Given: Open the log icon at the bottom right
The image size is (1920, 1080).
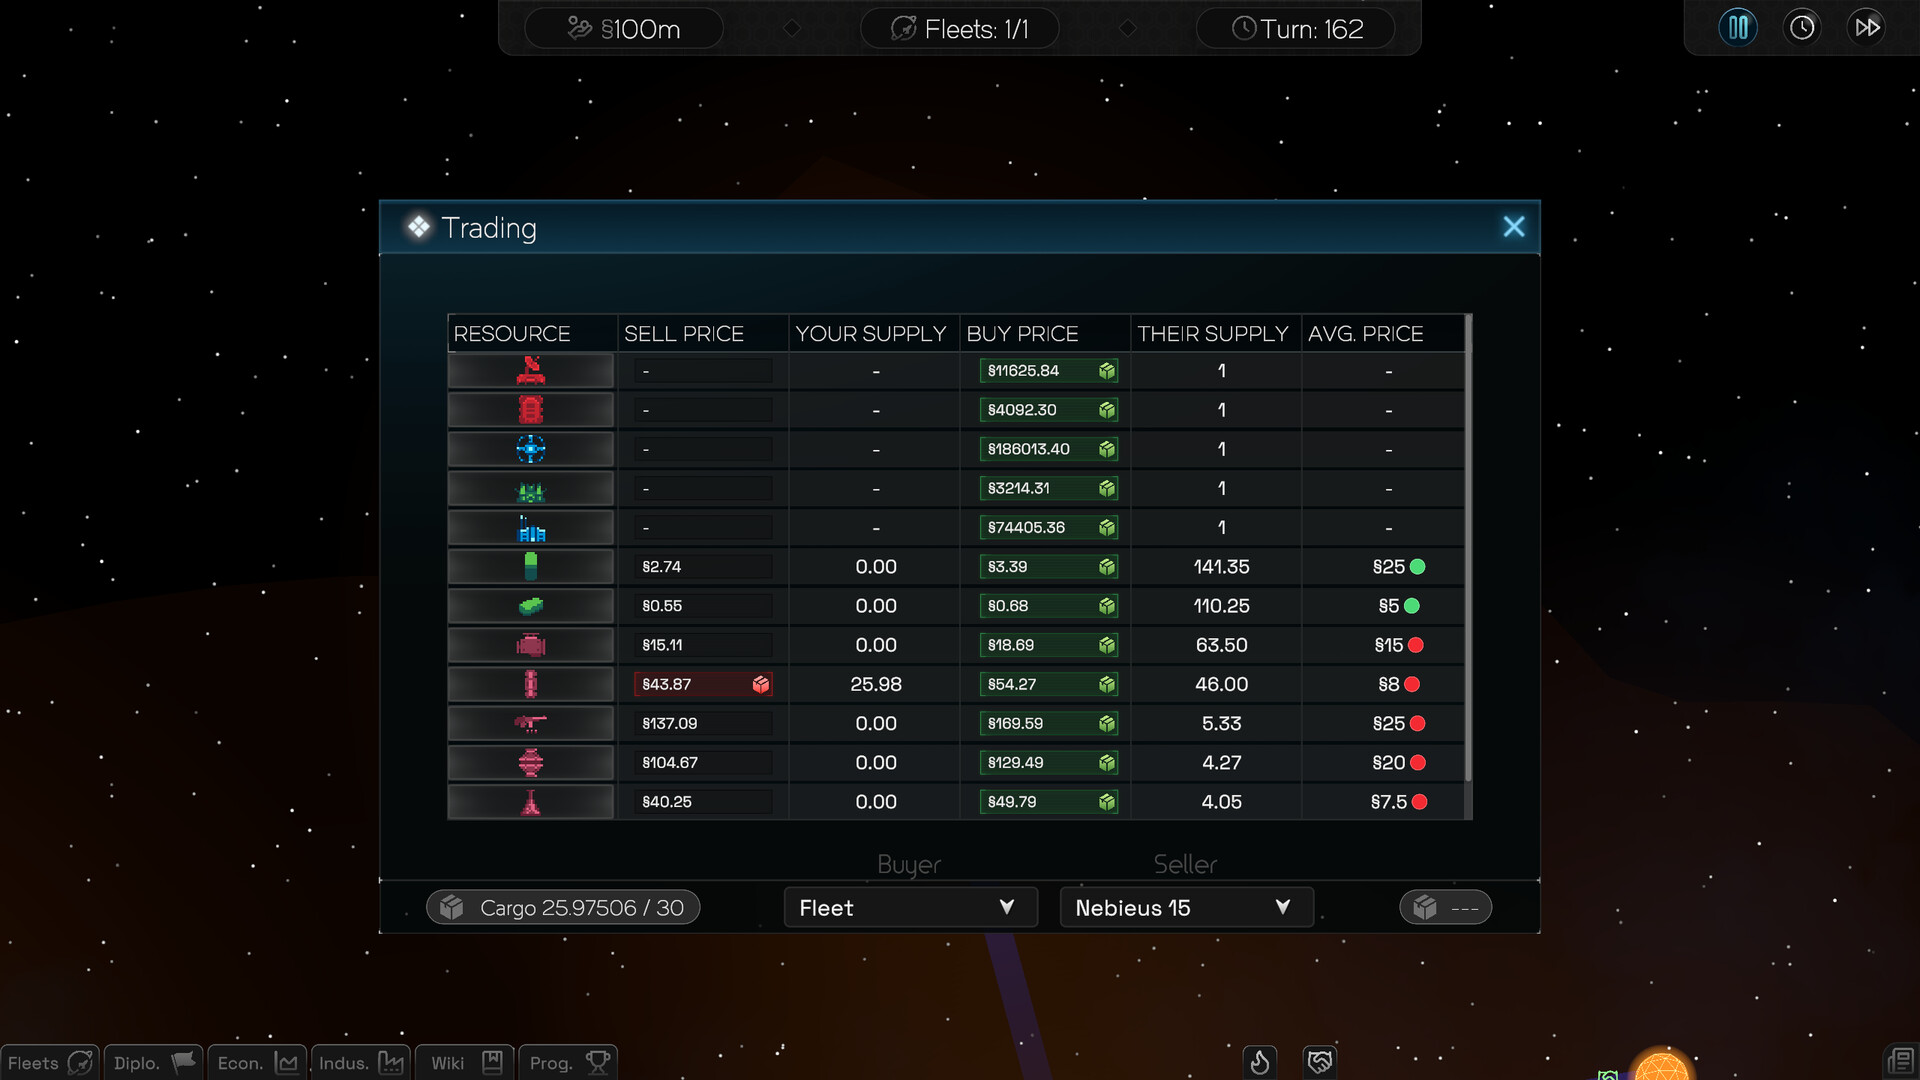Looking at the screenshot, I should 1899,1061.
